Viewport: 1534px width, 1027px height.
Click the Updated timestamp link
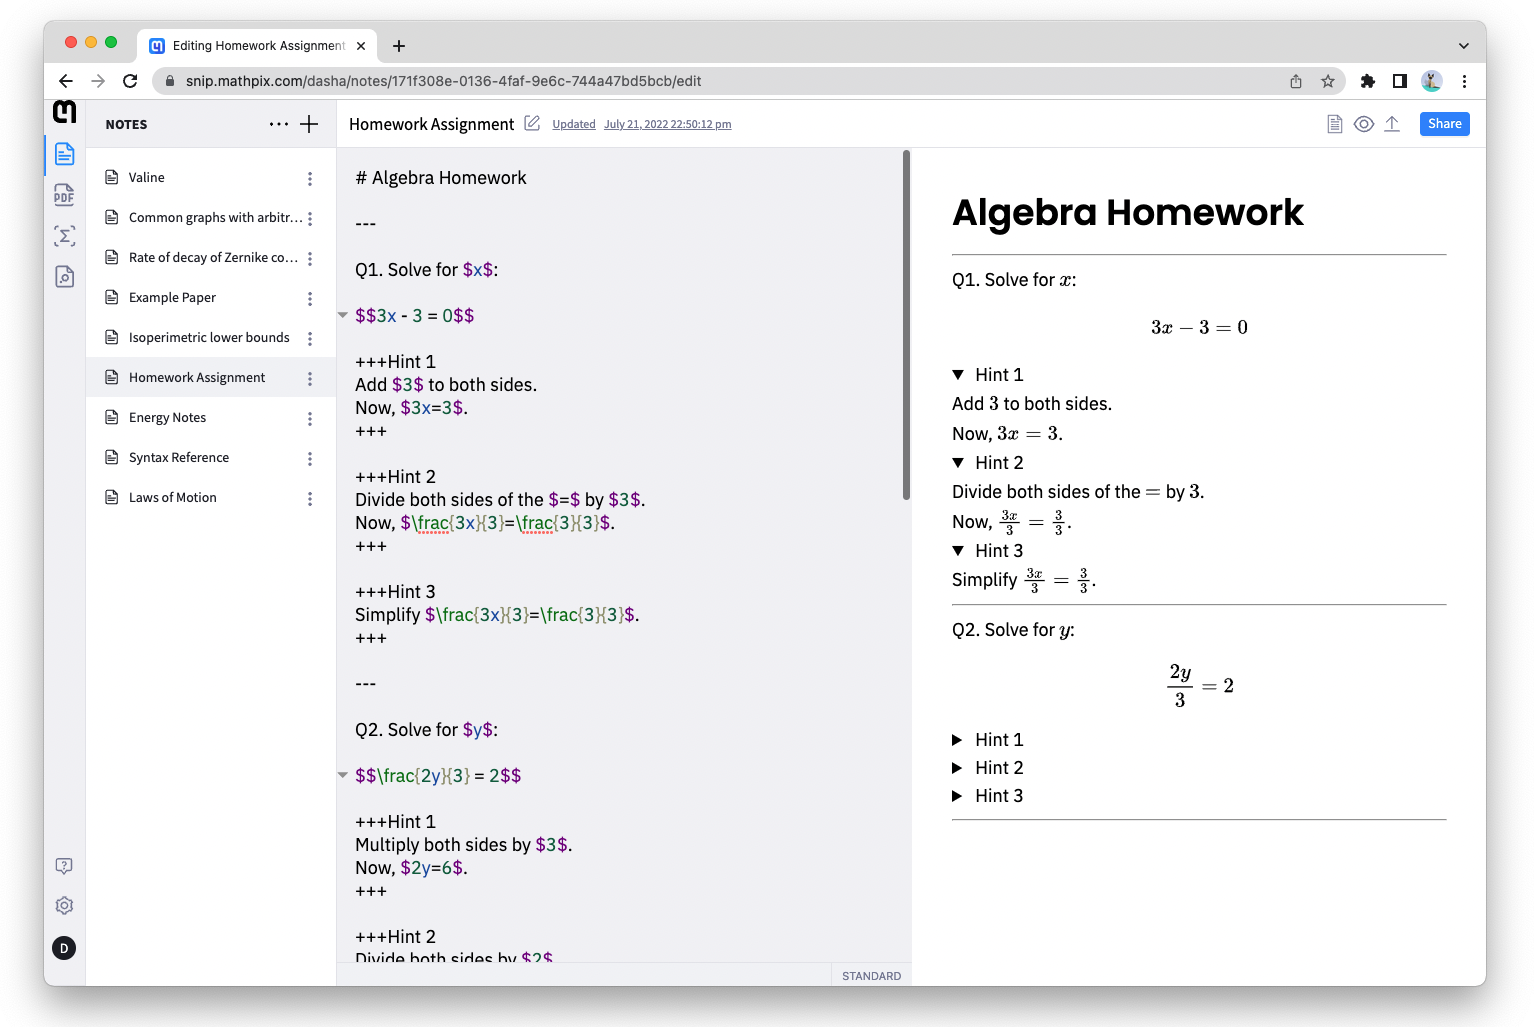(641, 125)
